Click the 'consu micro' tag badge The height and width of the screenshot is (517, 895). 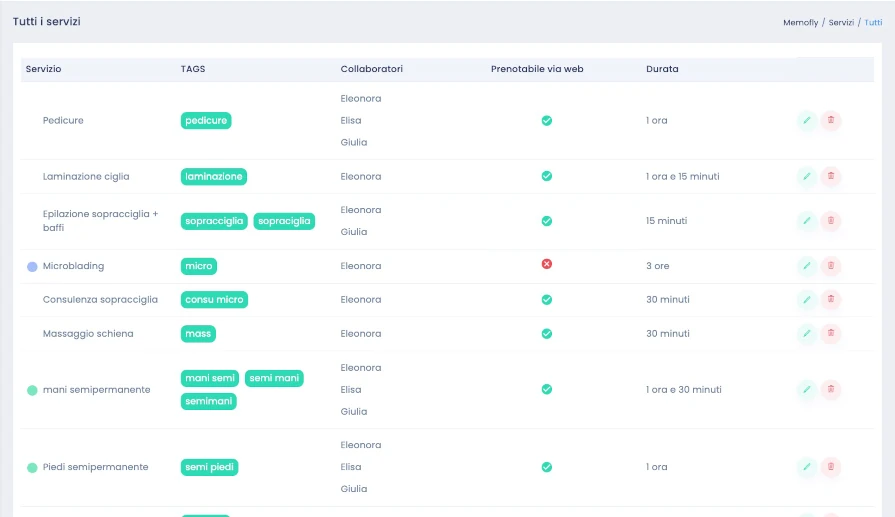(214, 300)
